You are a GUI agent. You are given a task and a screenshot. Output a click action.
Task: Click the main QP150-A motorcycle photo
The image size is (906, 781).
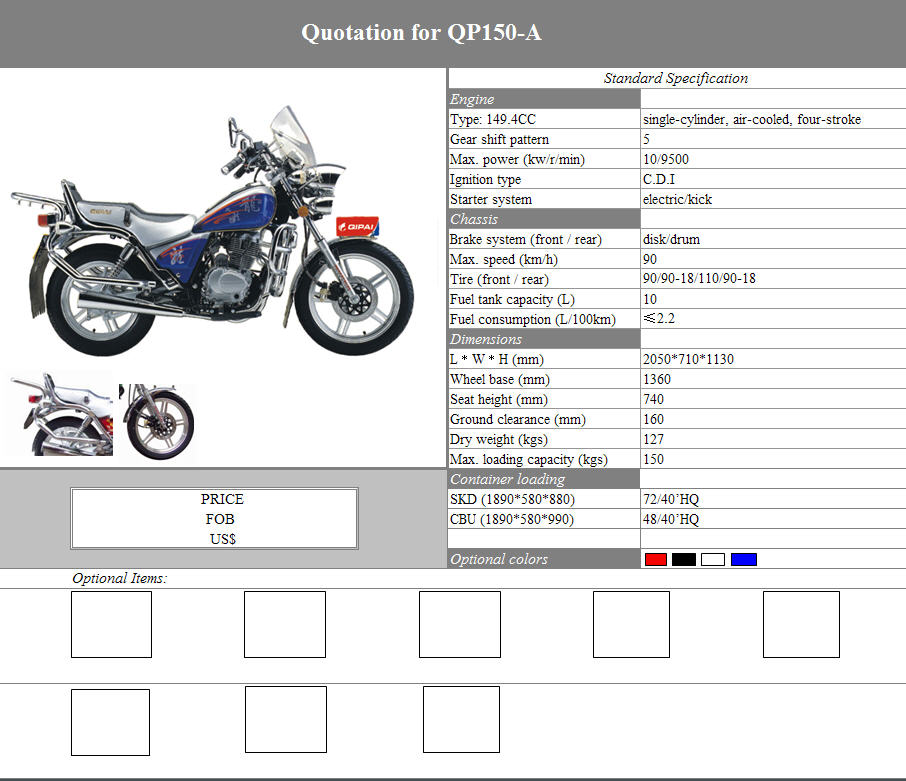(212, 230)
